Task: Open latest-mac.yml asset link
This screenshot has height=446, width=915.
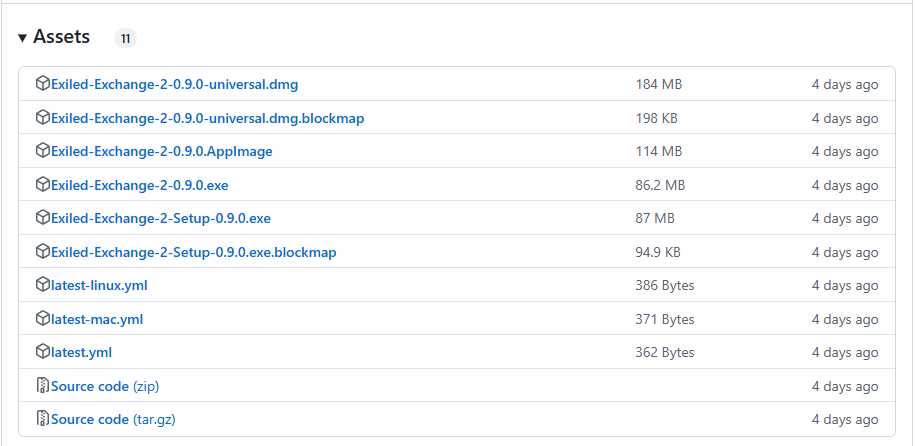Action: coord(97,319)
